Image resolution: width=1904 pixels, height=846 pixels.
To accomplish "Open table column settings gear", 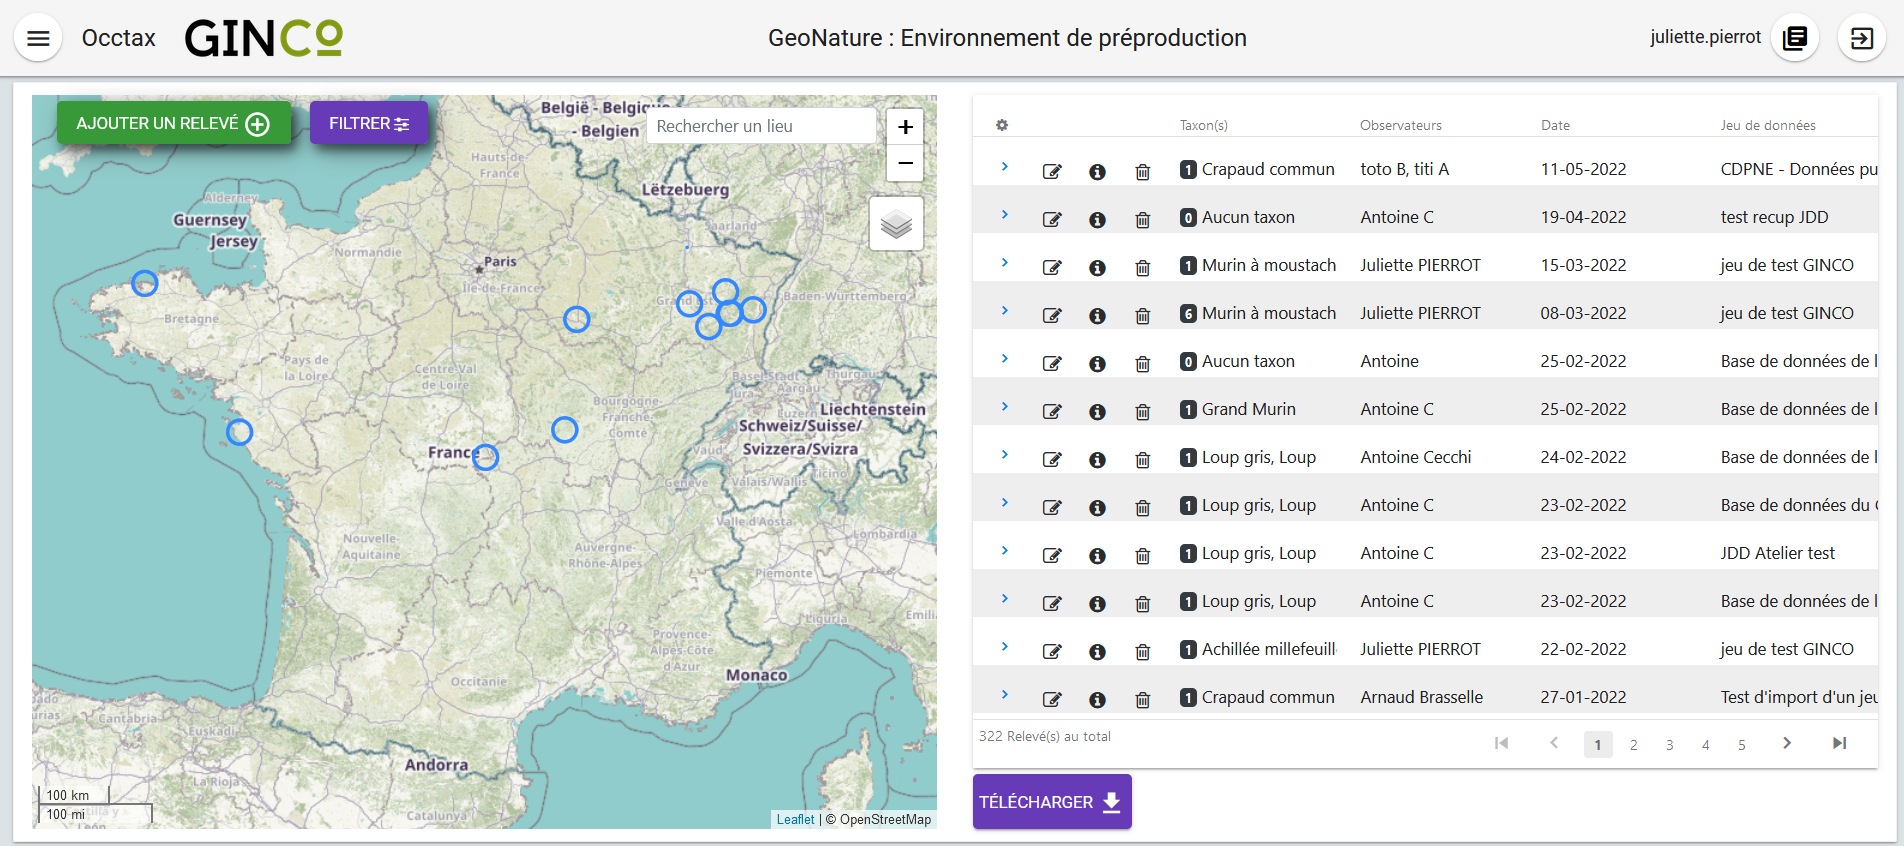I will (x=1002, y=125).
